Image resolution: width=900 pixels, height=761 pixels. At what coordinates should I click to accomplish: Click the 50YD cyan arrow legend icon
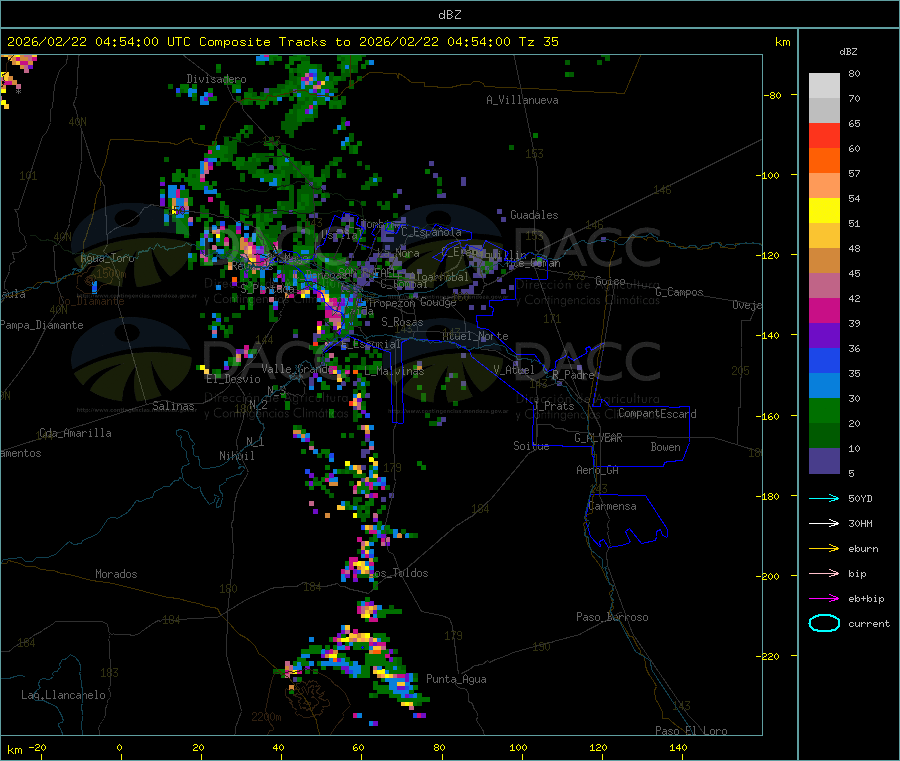824,498
